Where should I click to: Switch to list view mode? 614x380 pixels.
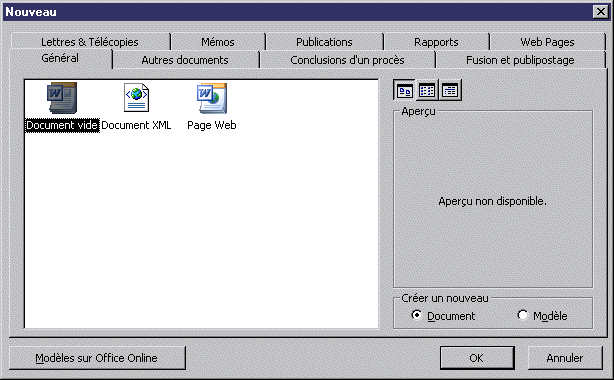pyautogui.click(x=427, y=90)
